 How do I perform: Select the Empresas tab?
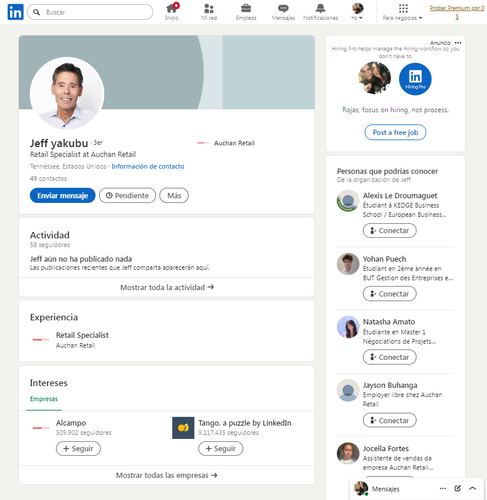click(x=44, y=399)
